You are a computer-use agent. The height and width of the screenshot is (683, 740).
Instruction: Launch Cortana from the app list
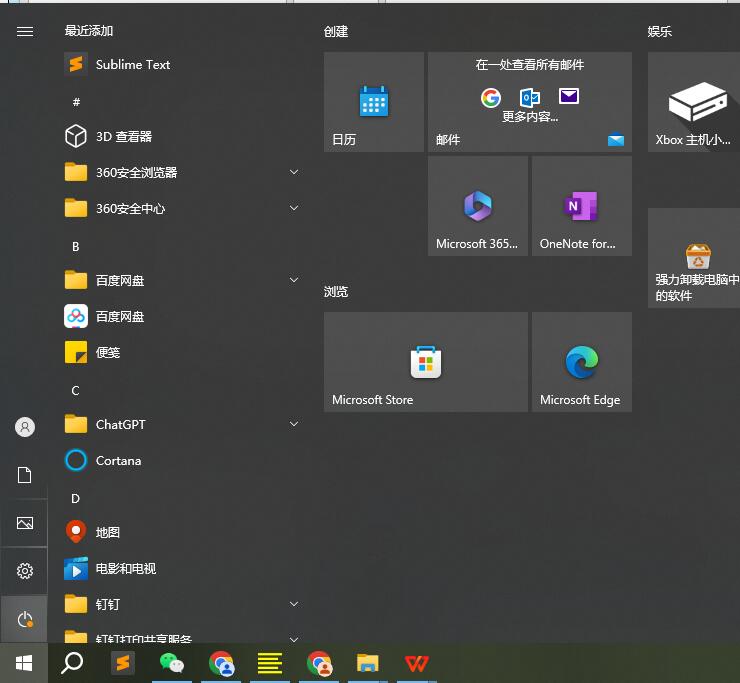tap(118, 461)
